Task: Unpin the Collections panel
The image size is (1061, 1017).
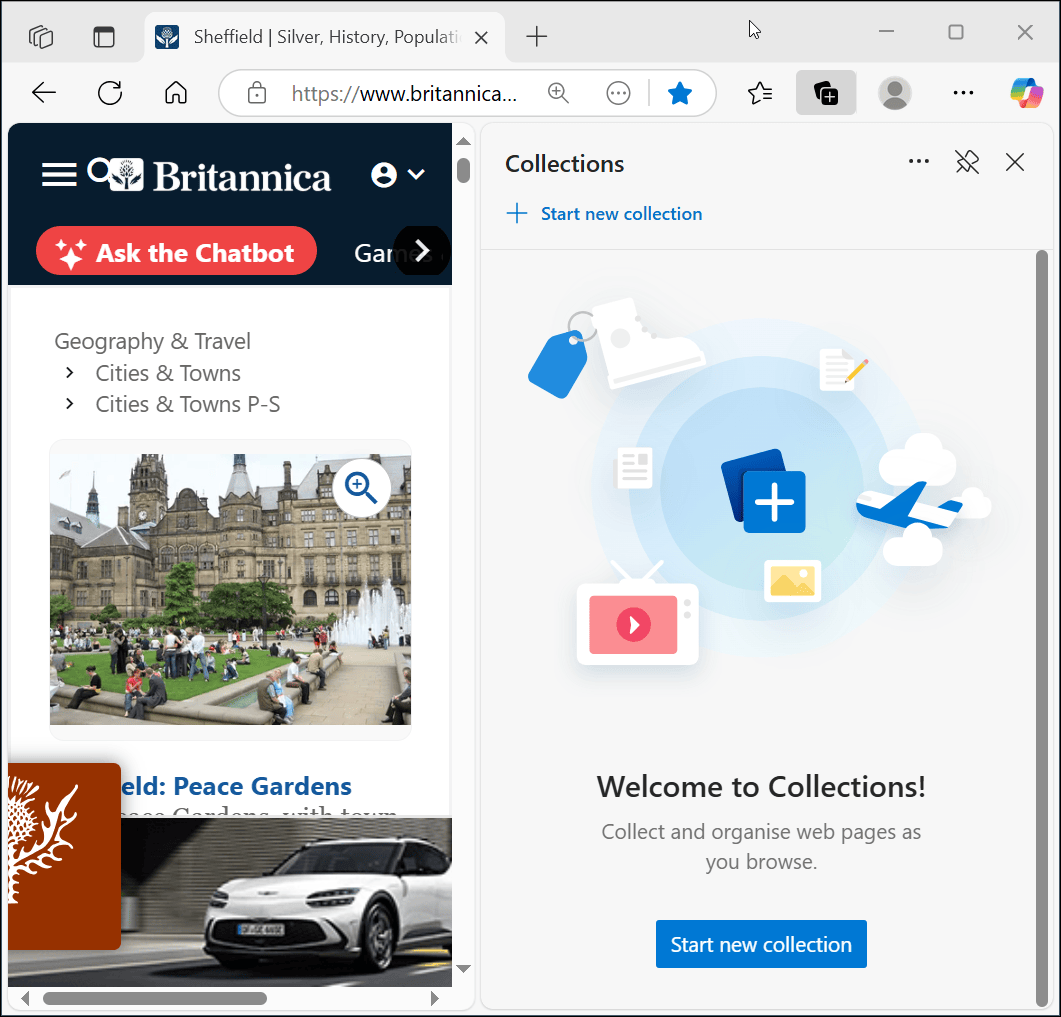Action: pos(967,161)
